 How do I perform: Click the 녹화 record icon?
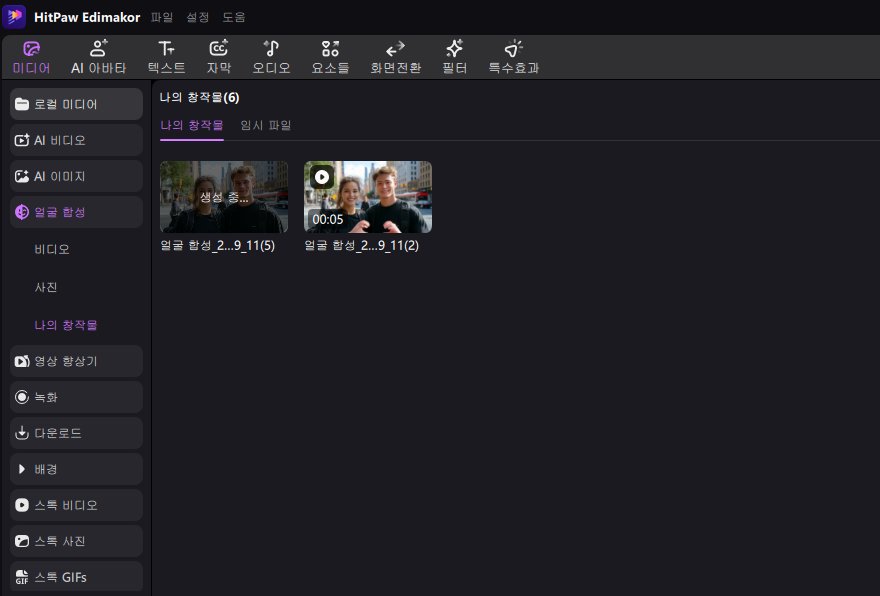point(22,397)
